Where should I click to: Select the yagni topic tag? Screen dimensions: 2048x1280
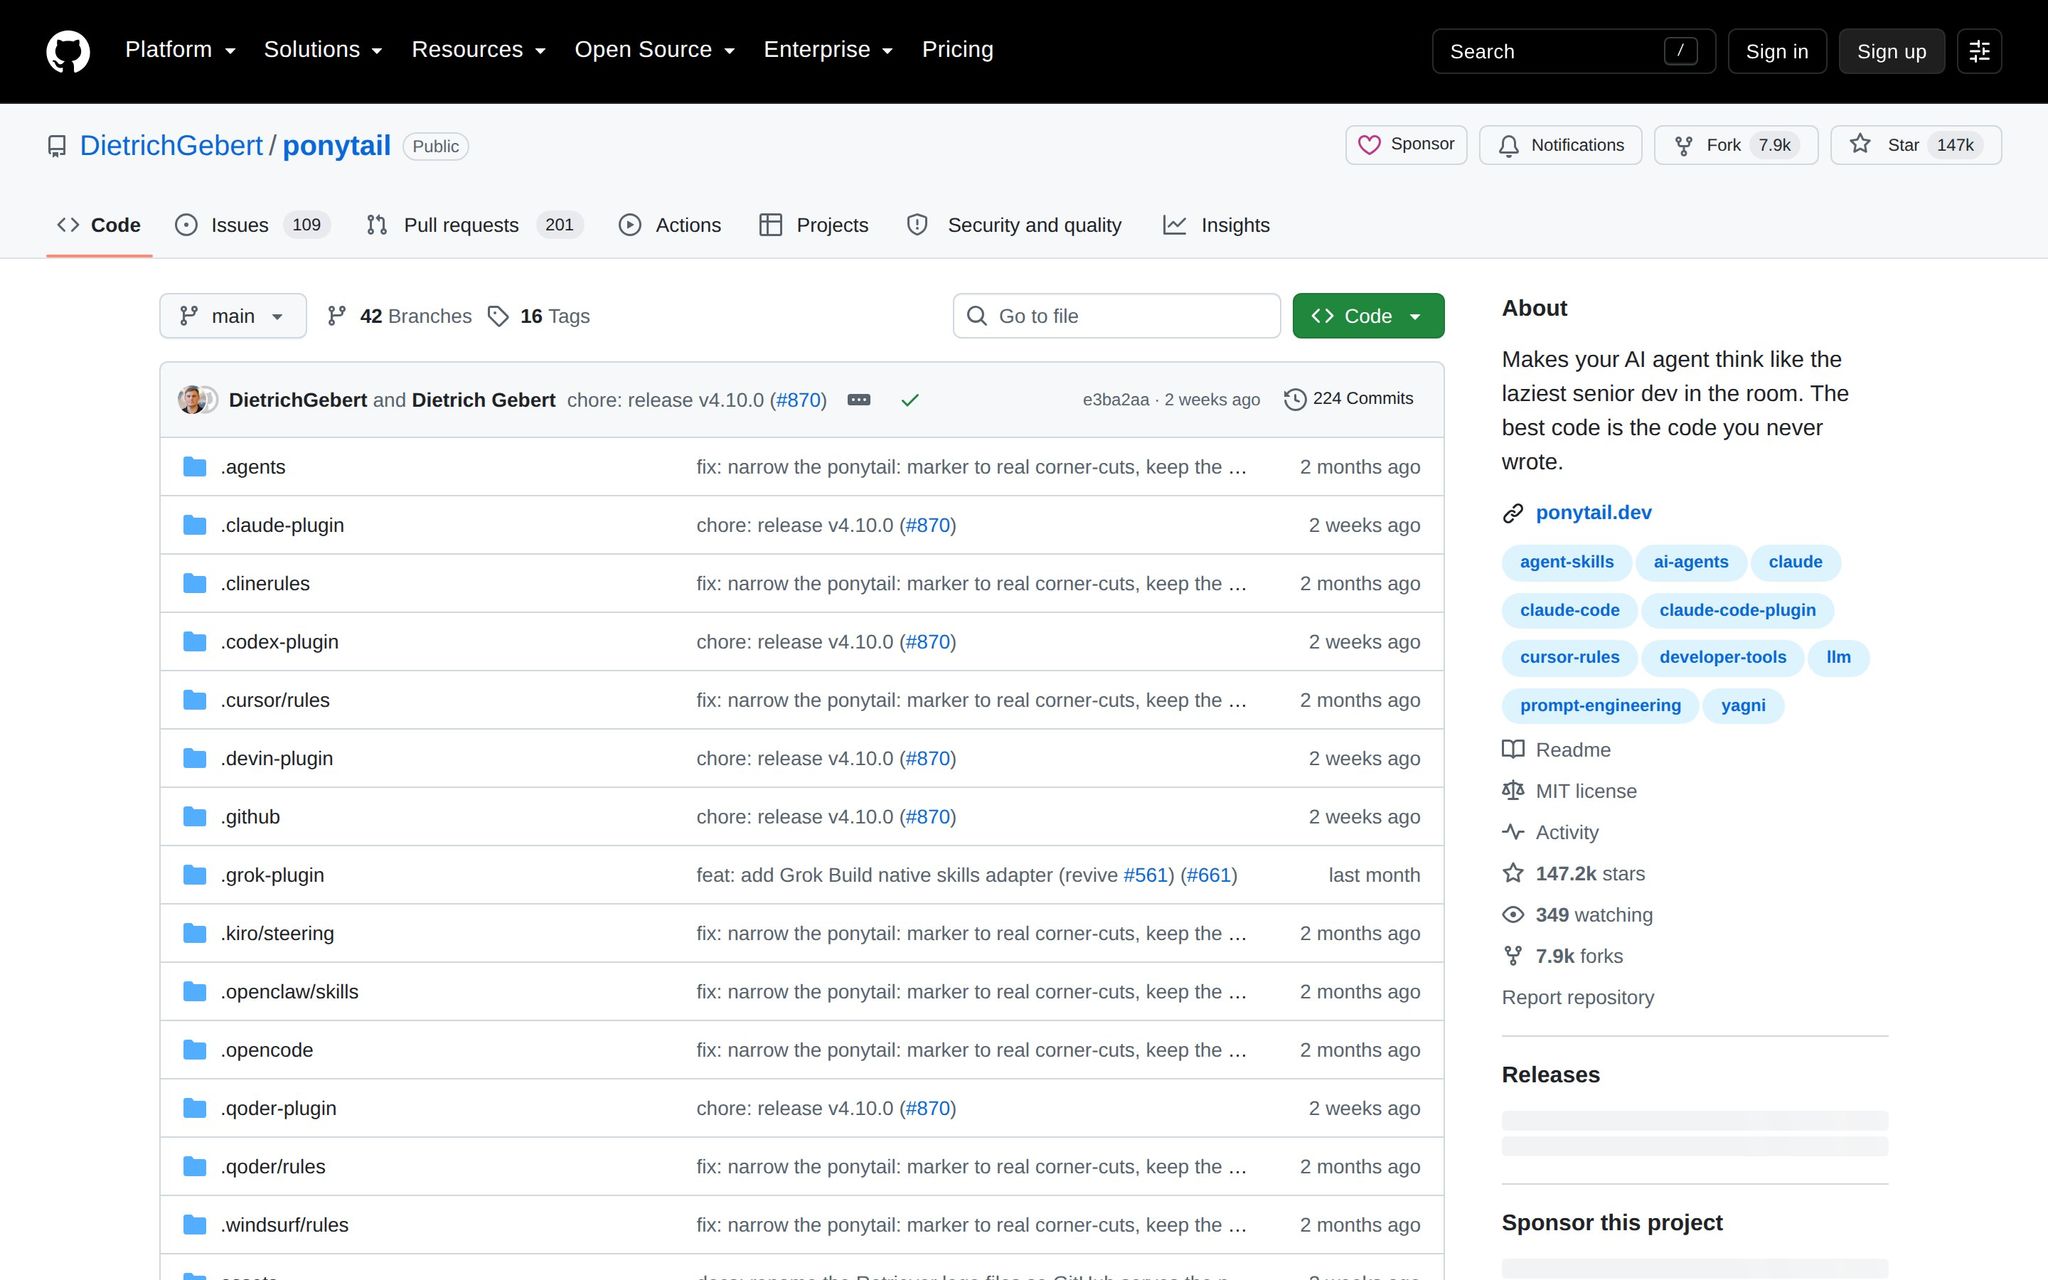click(1743, 705)
